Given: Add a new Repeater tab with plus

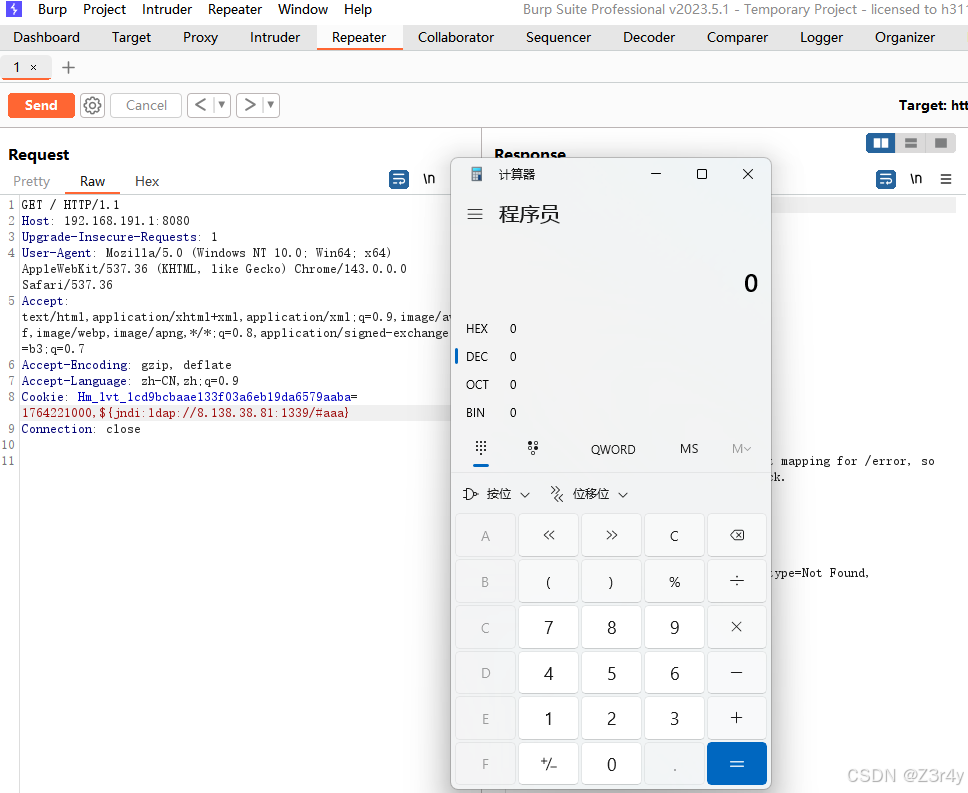Looking at the screenshot, I should (x=69, y=67).
